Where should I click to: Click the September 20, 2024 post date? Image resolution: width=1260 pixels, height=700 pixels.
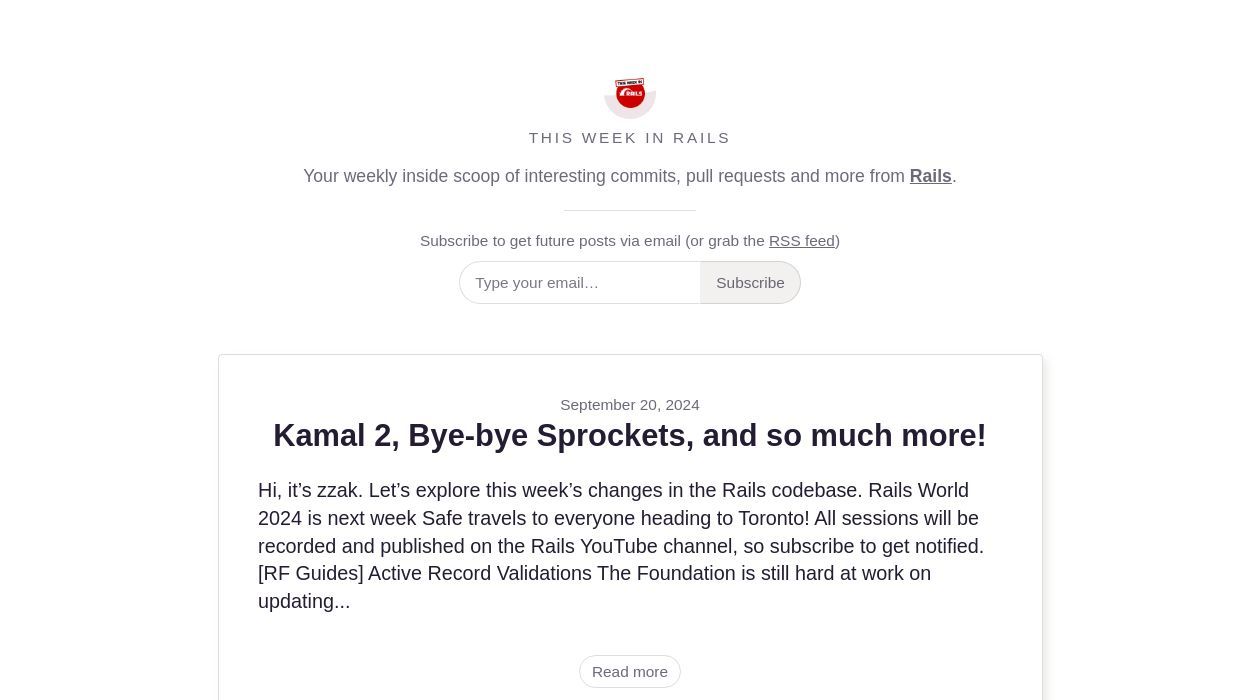(630, 405)
